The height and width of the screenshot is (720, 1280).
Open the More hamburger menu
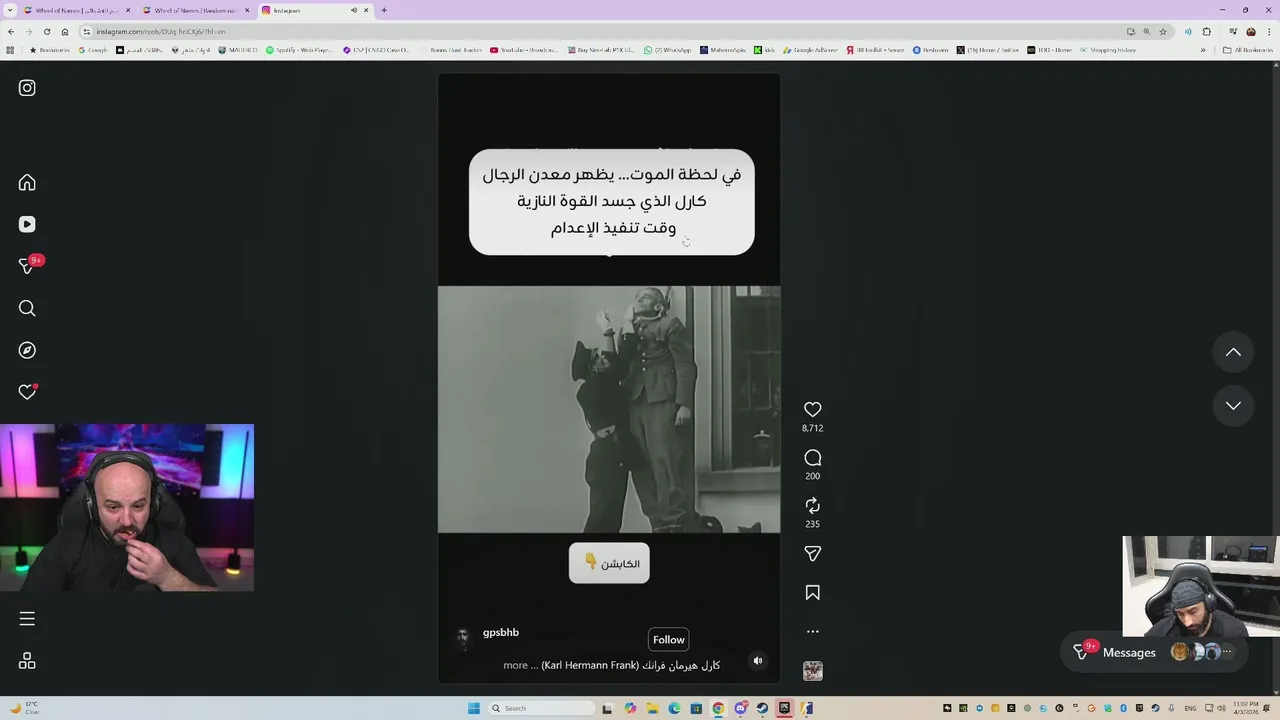pyautogui.click(x=27, y=619)
